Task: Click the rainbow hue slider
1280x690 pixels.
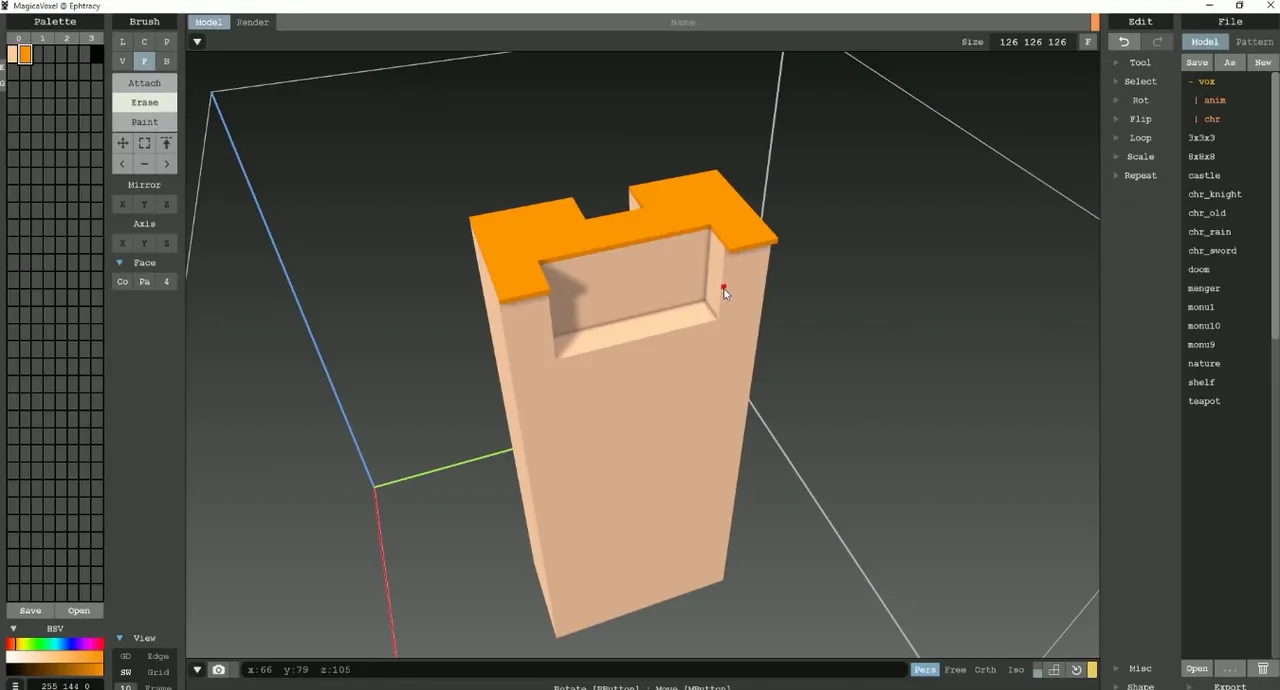Action: point(55,644)
